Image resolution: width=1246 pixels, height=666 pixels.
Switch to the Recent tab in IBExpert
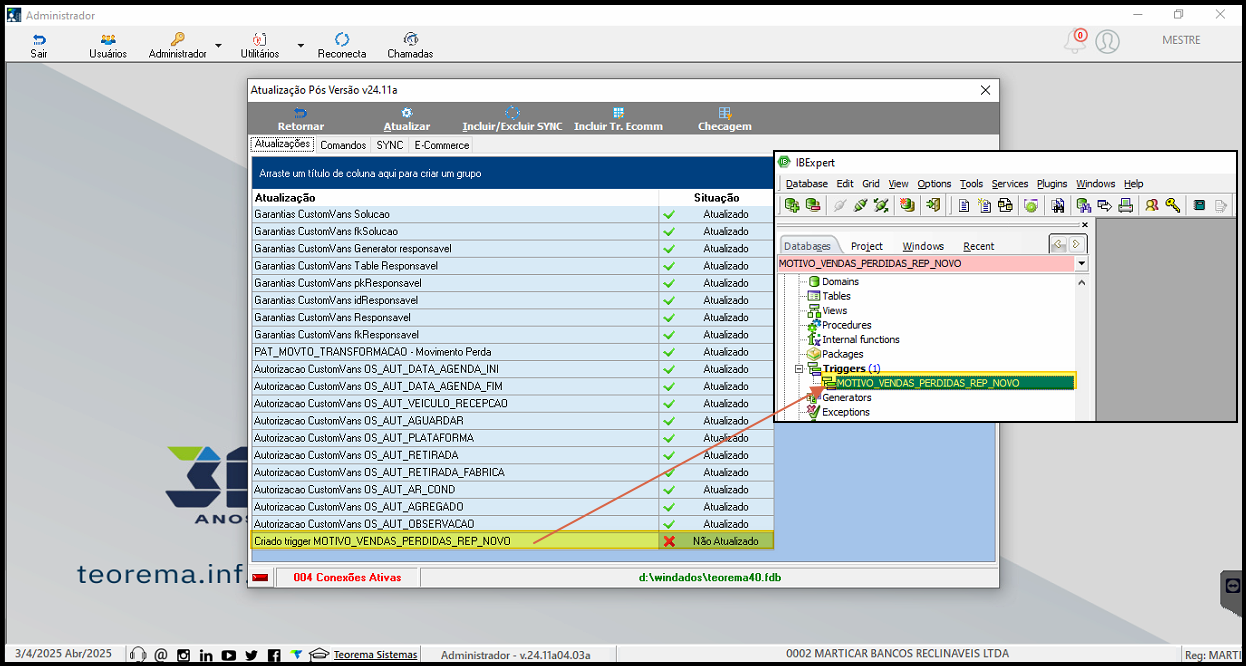[x=978, y=246]
